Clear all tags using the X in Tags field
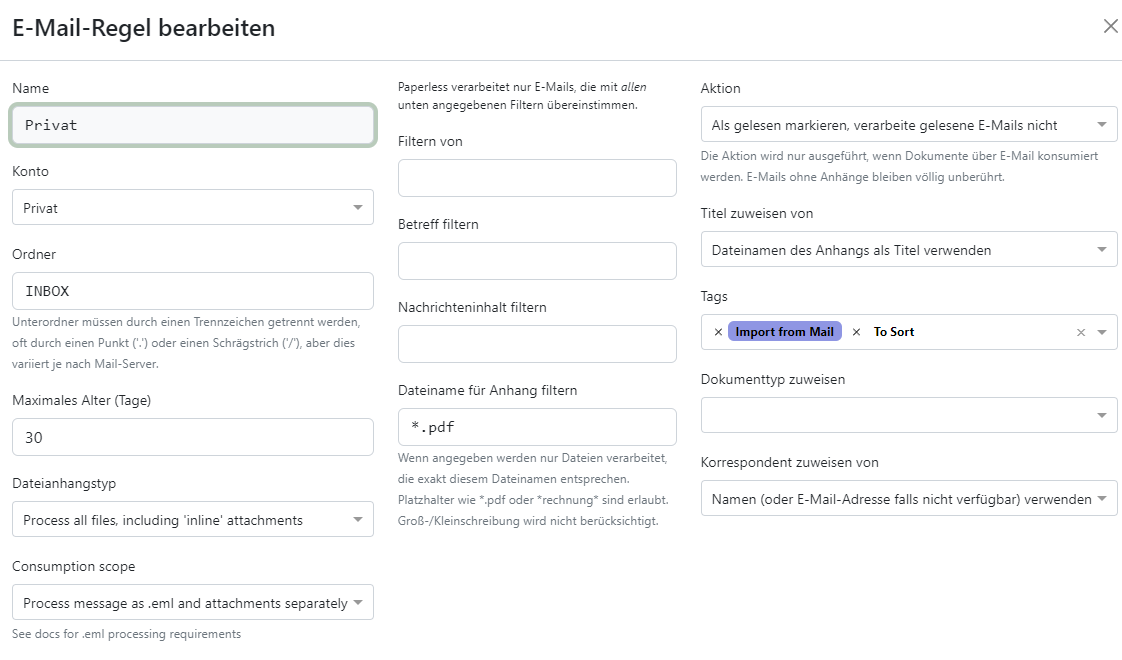The height and width of the screenshot is (660, 1122). coord(1081,331)
